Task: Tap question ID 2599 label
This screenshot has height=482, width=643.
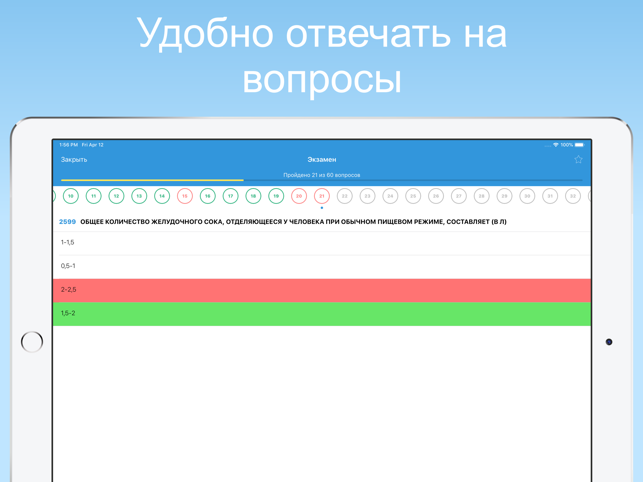Action: [67, 222]
